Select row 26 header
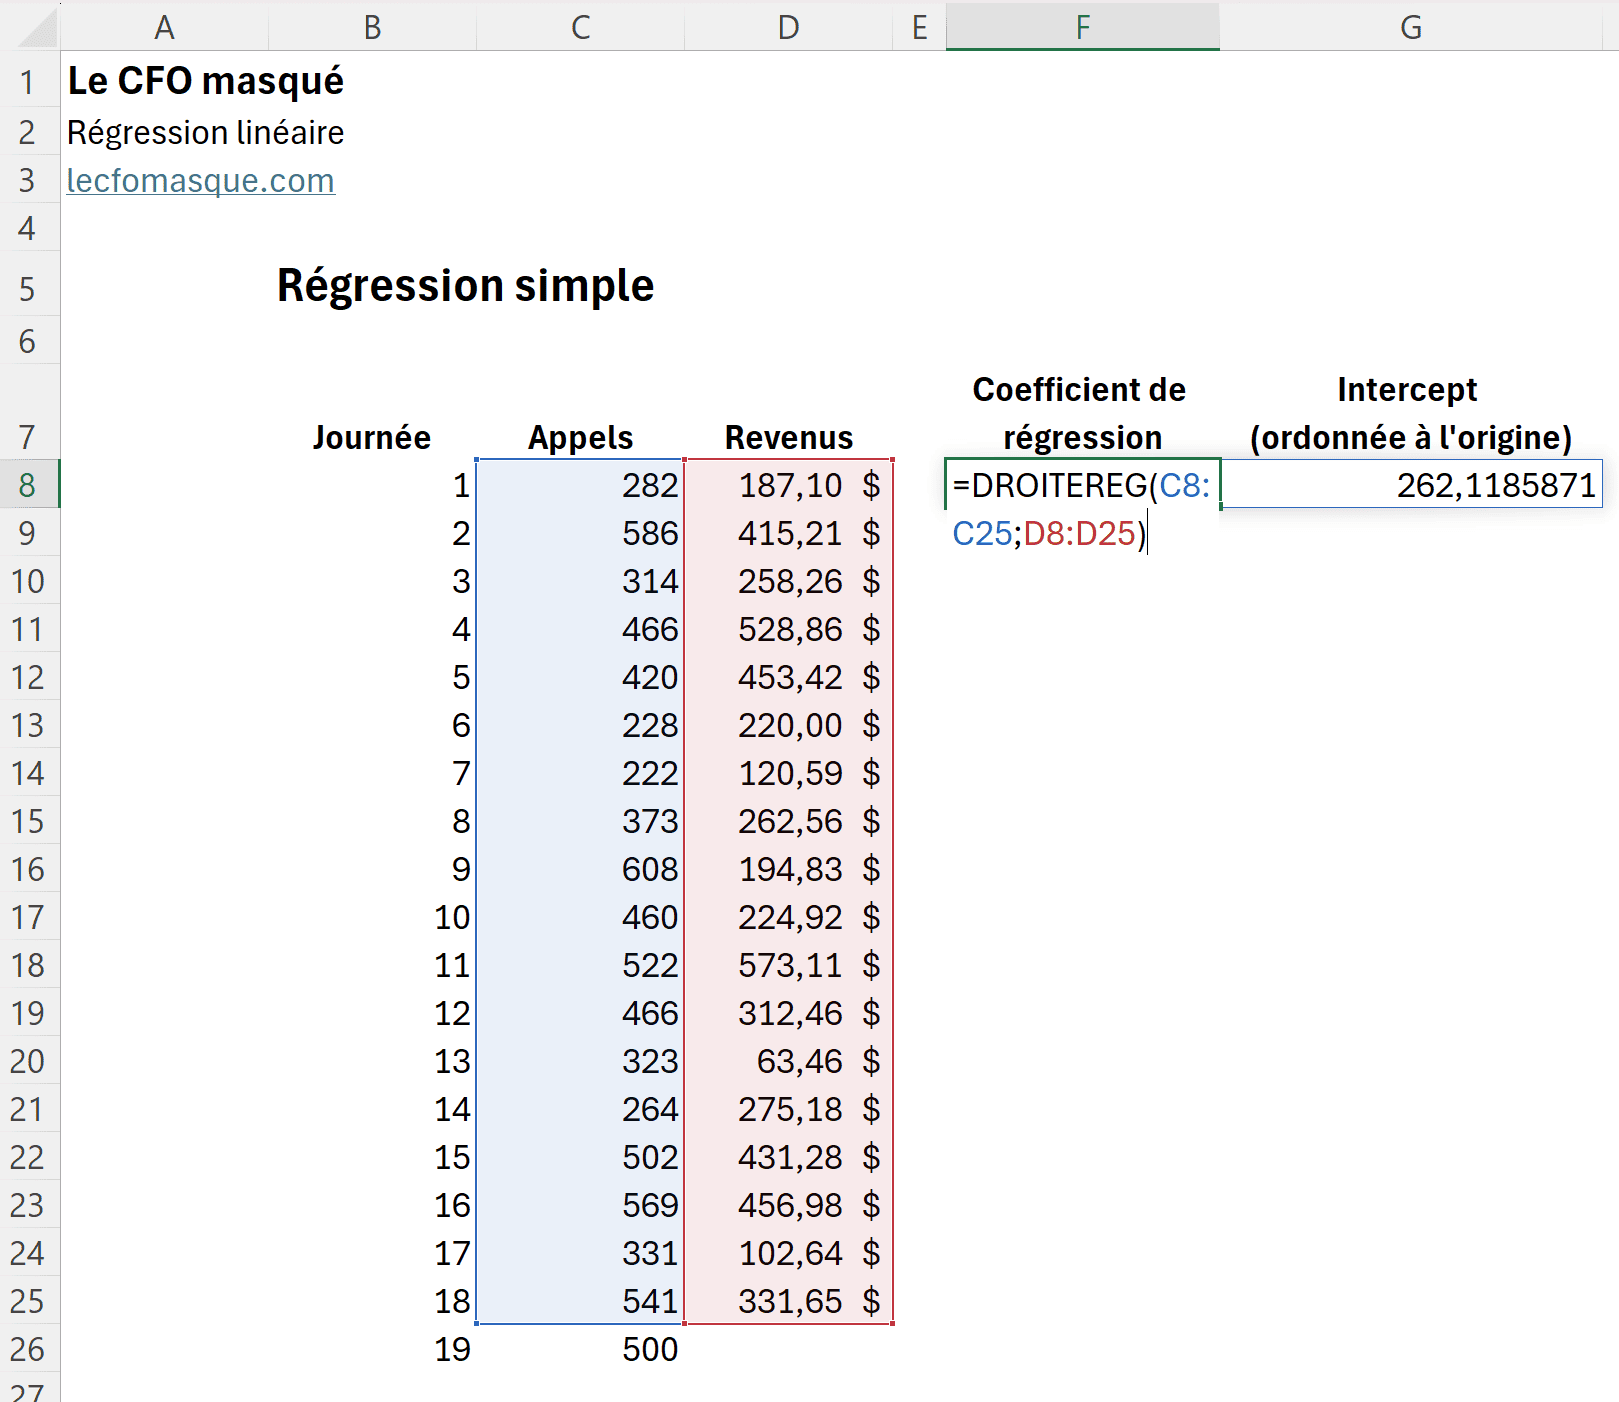This screenshot has width=1619, height=1402. (28, 1349)
